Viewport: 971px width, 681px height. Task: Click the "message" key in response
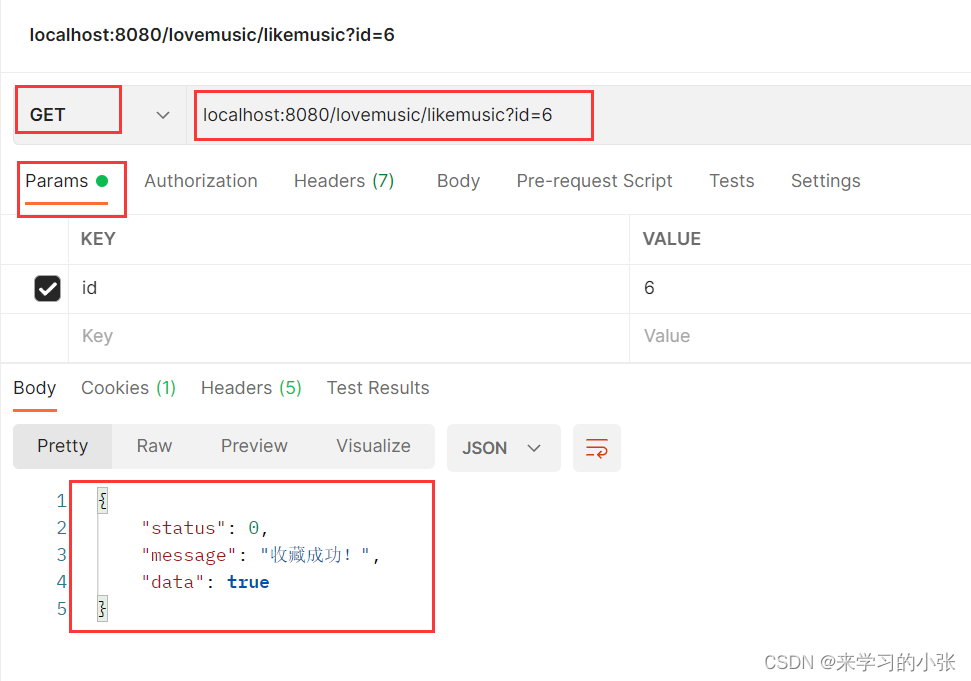pos(189,555)
